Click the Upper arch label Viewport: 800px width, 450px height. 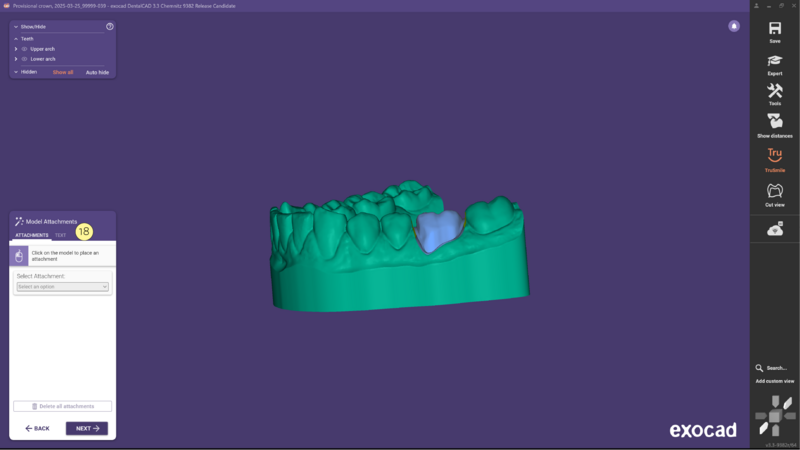coord(42,49)
